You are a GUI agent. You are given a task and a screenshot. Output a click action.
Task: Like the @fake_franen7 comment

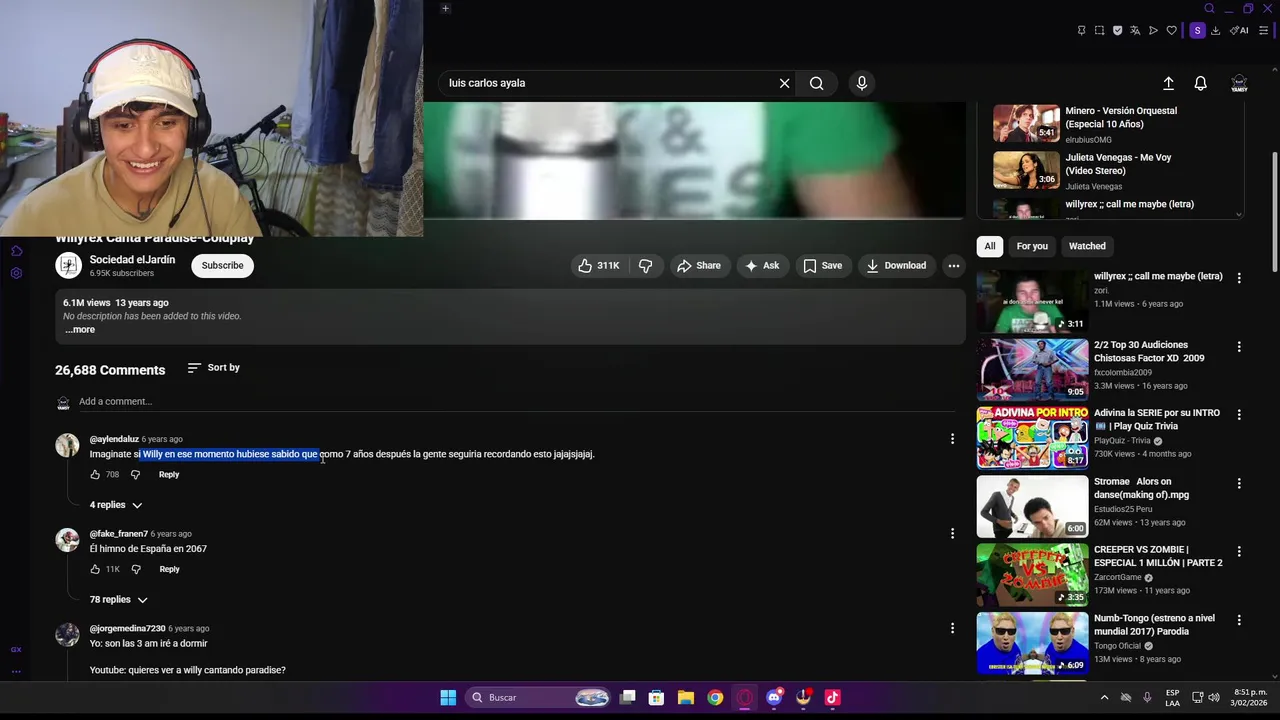[95, 569]
